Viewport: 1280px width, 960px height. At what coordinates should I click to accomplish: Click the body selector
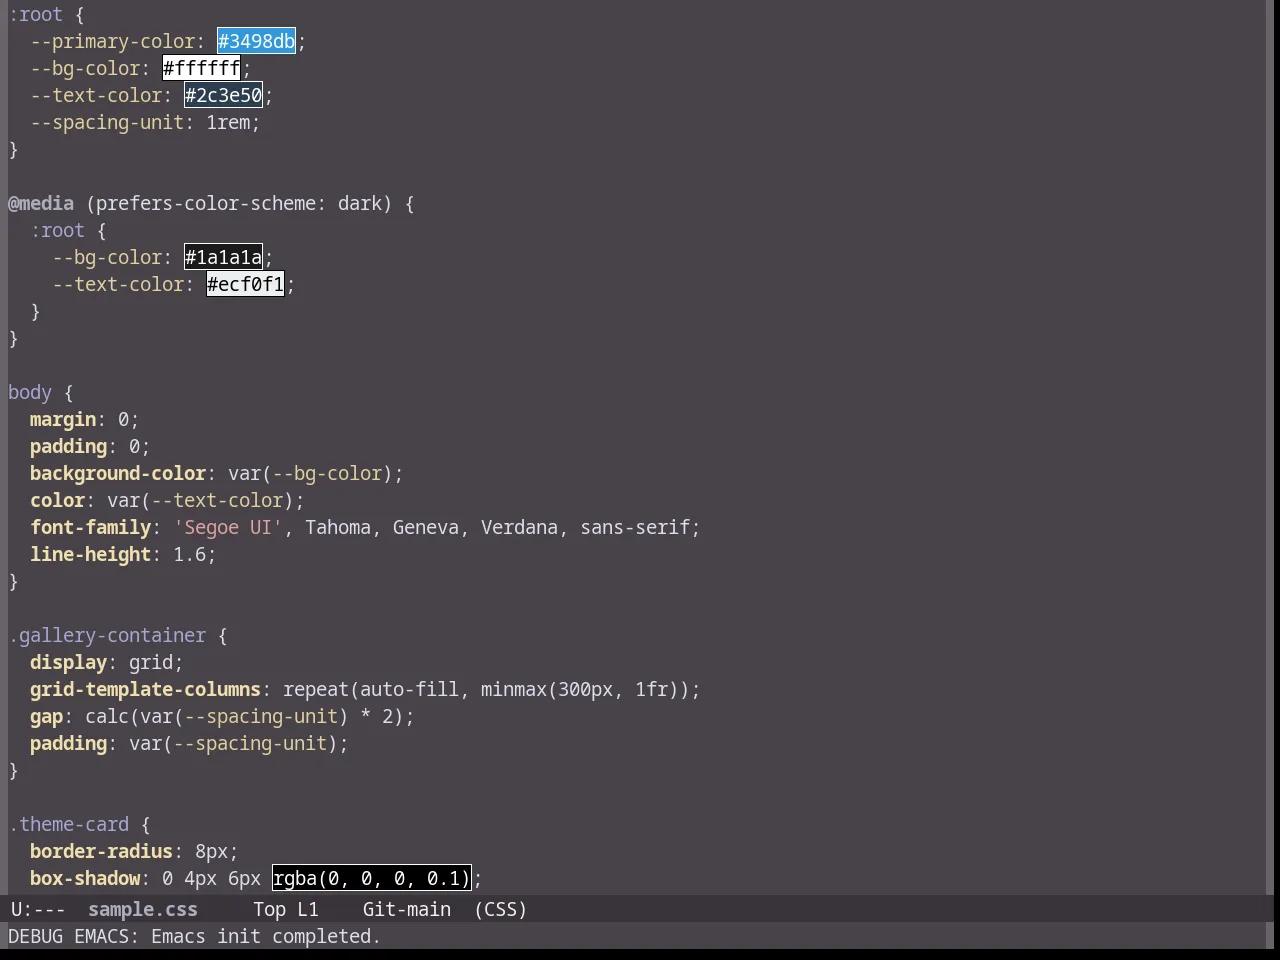point(30,392)
